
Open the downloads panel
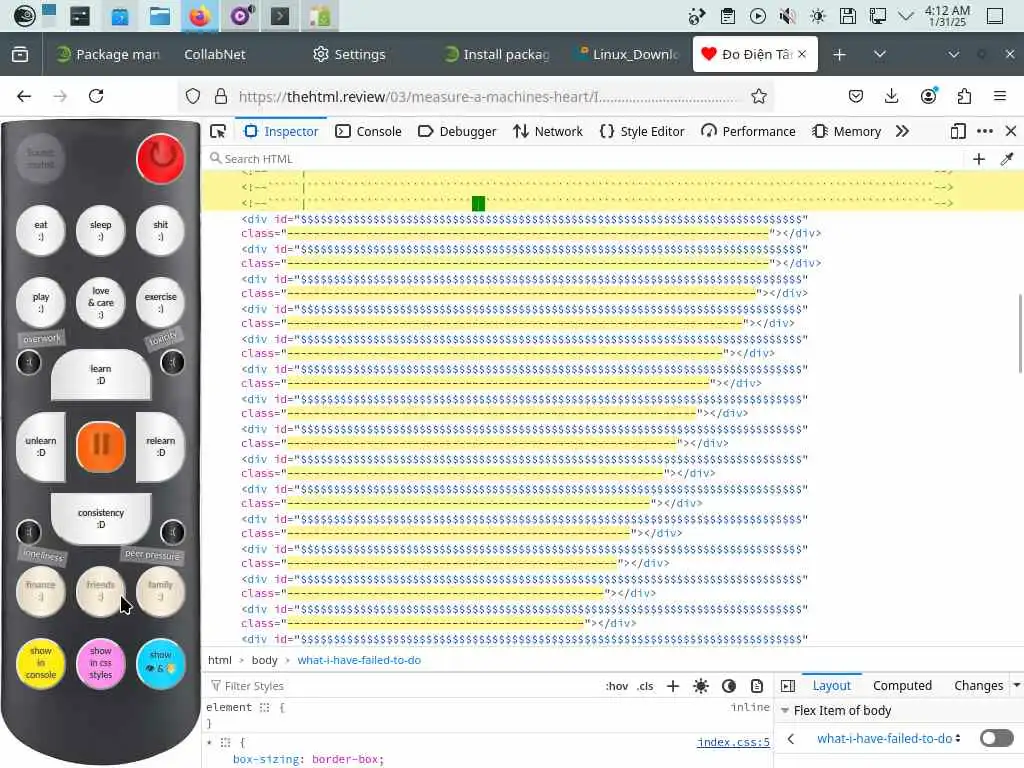pyautogui.click(x=891, y=97)
